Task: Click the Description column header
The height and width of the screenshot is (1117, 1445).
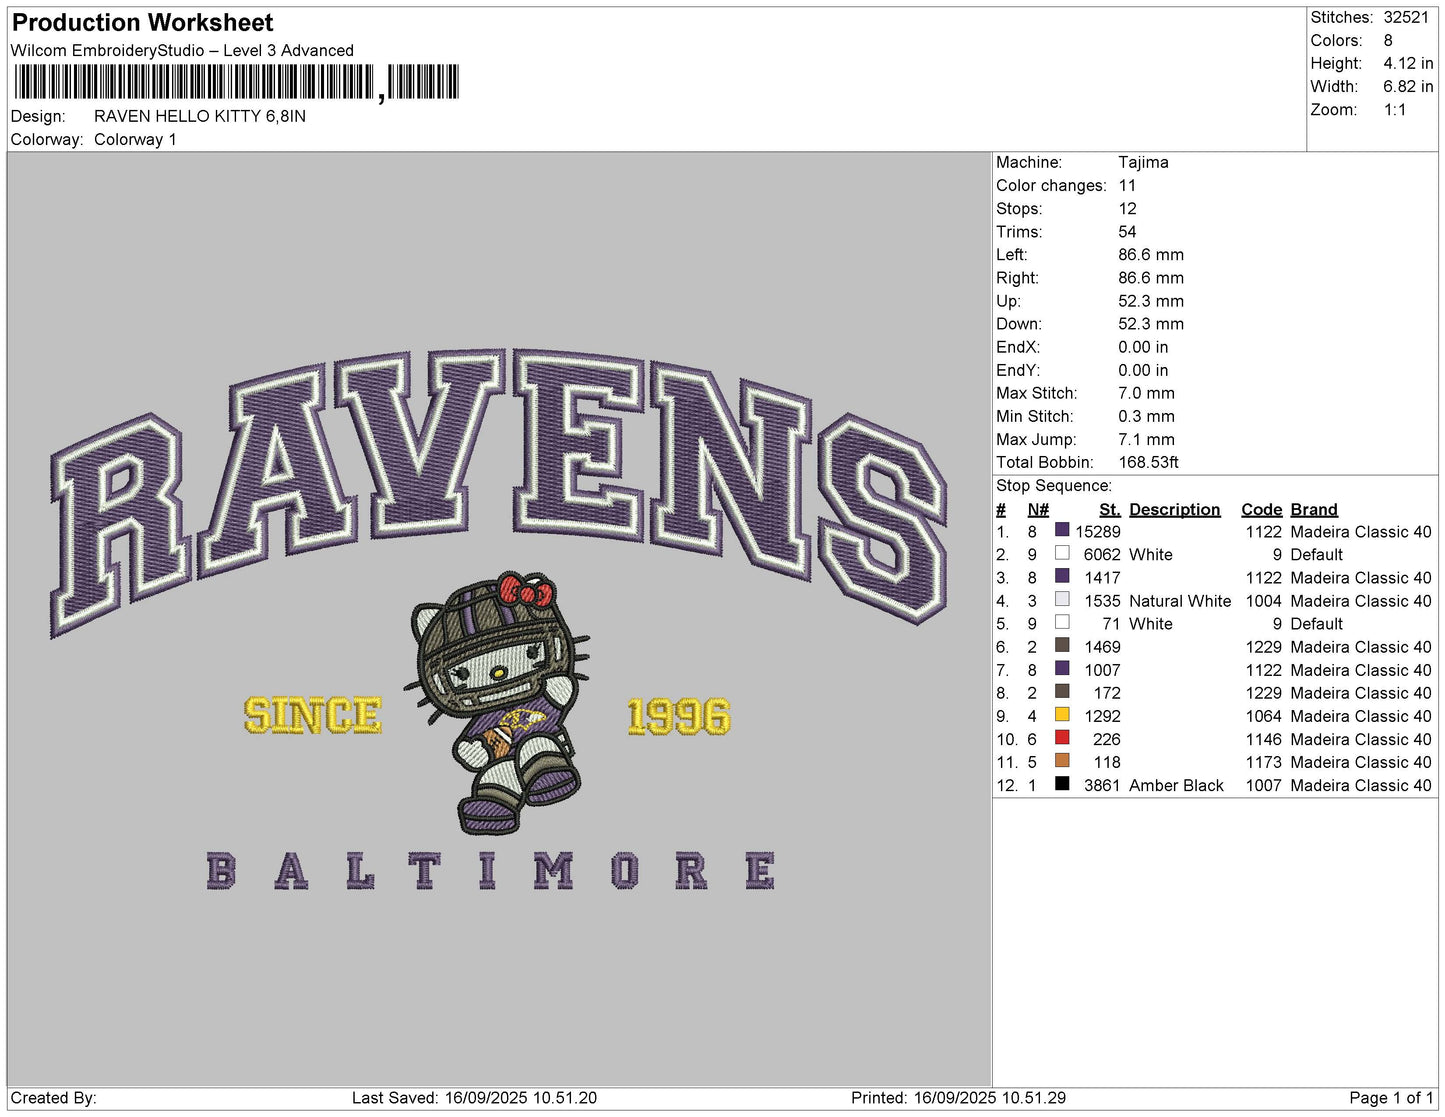Action: click(x=1174, y=509)
